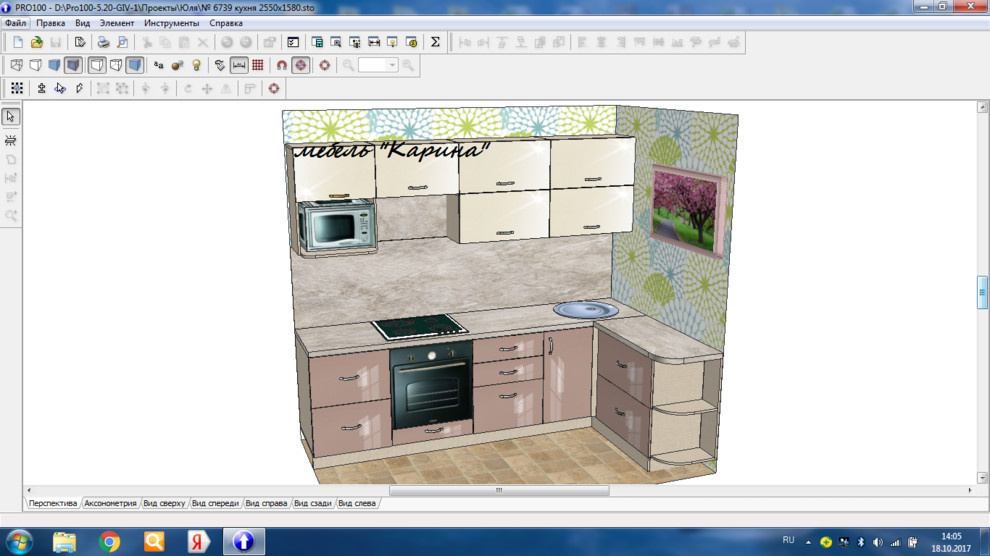990x556 pixels.
Task: Click the Sigma report icon
Action: pos(435,42)
